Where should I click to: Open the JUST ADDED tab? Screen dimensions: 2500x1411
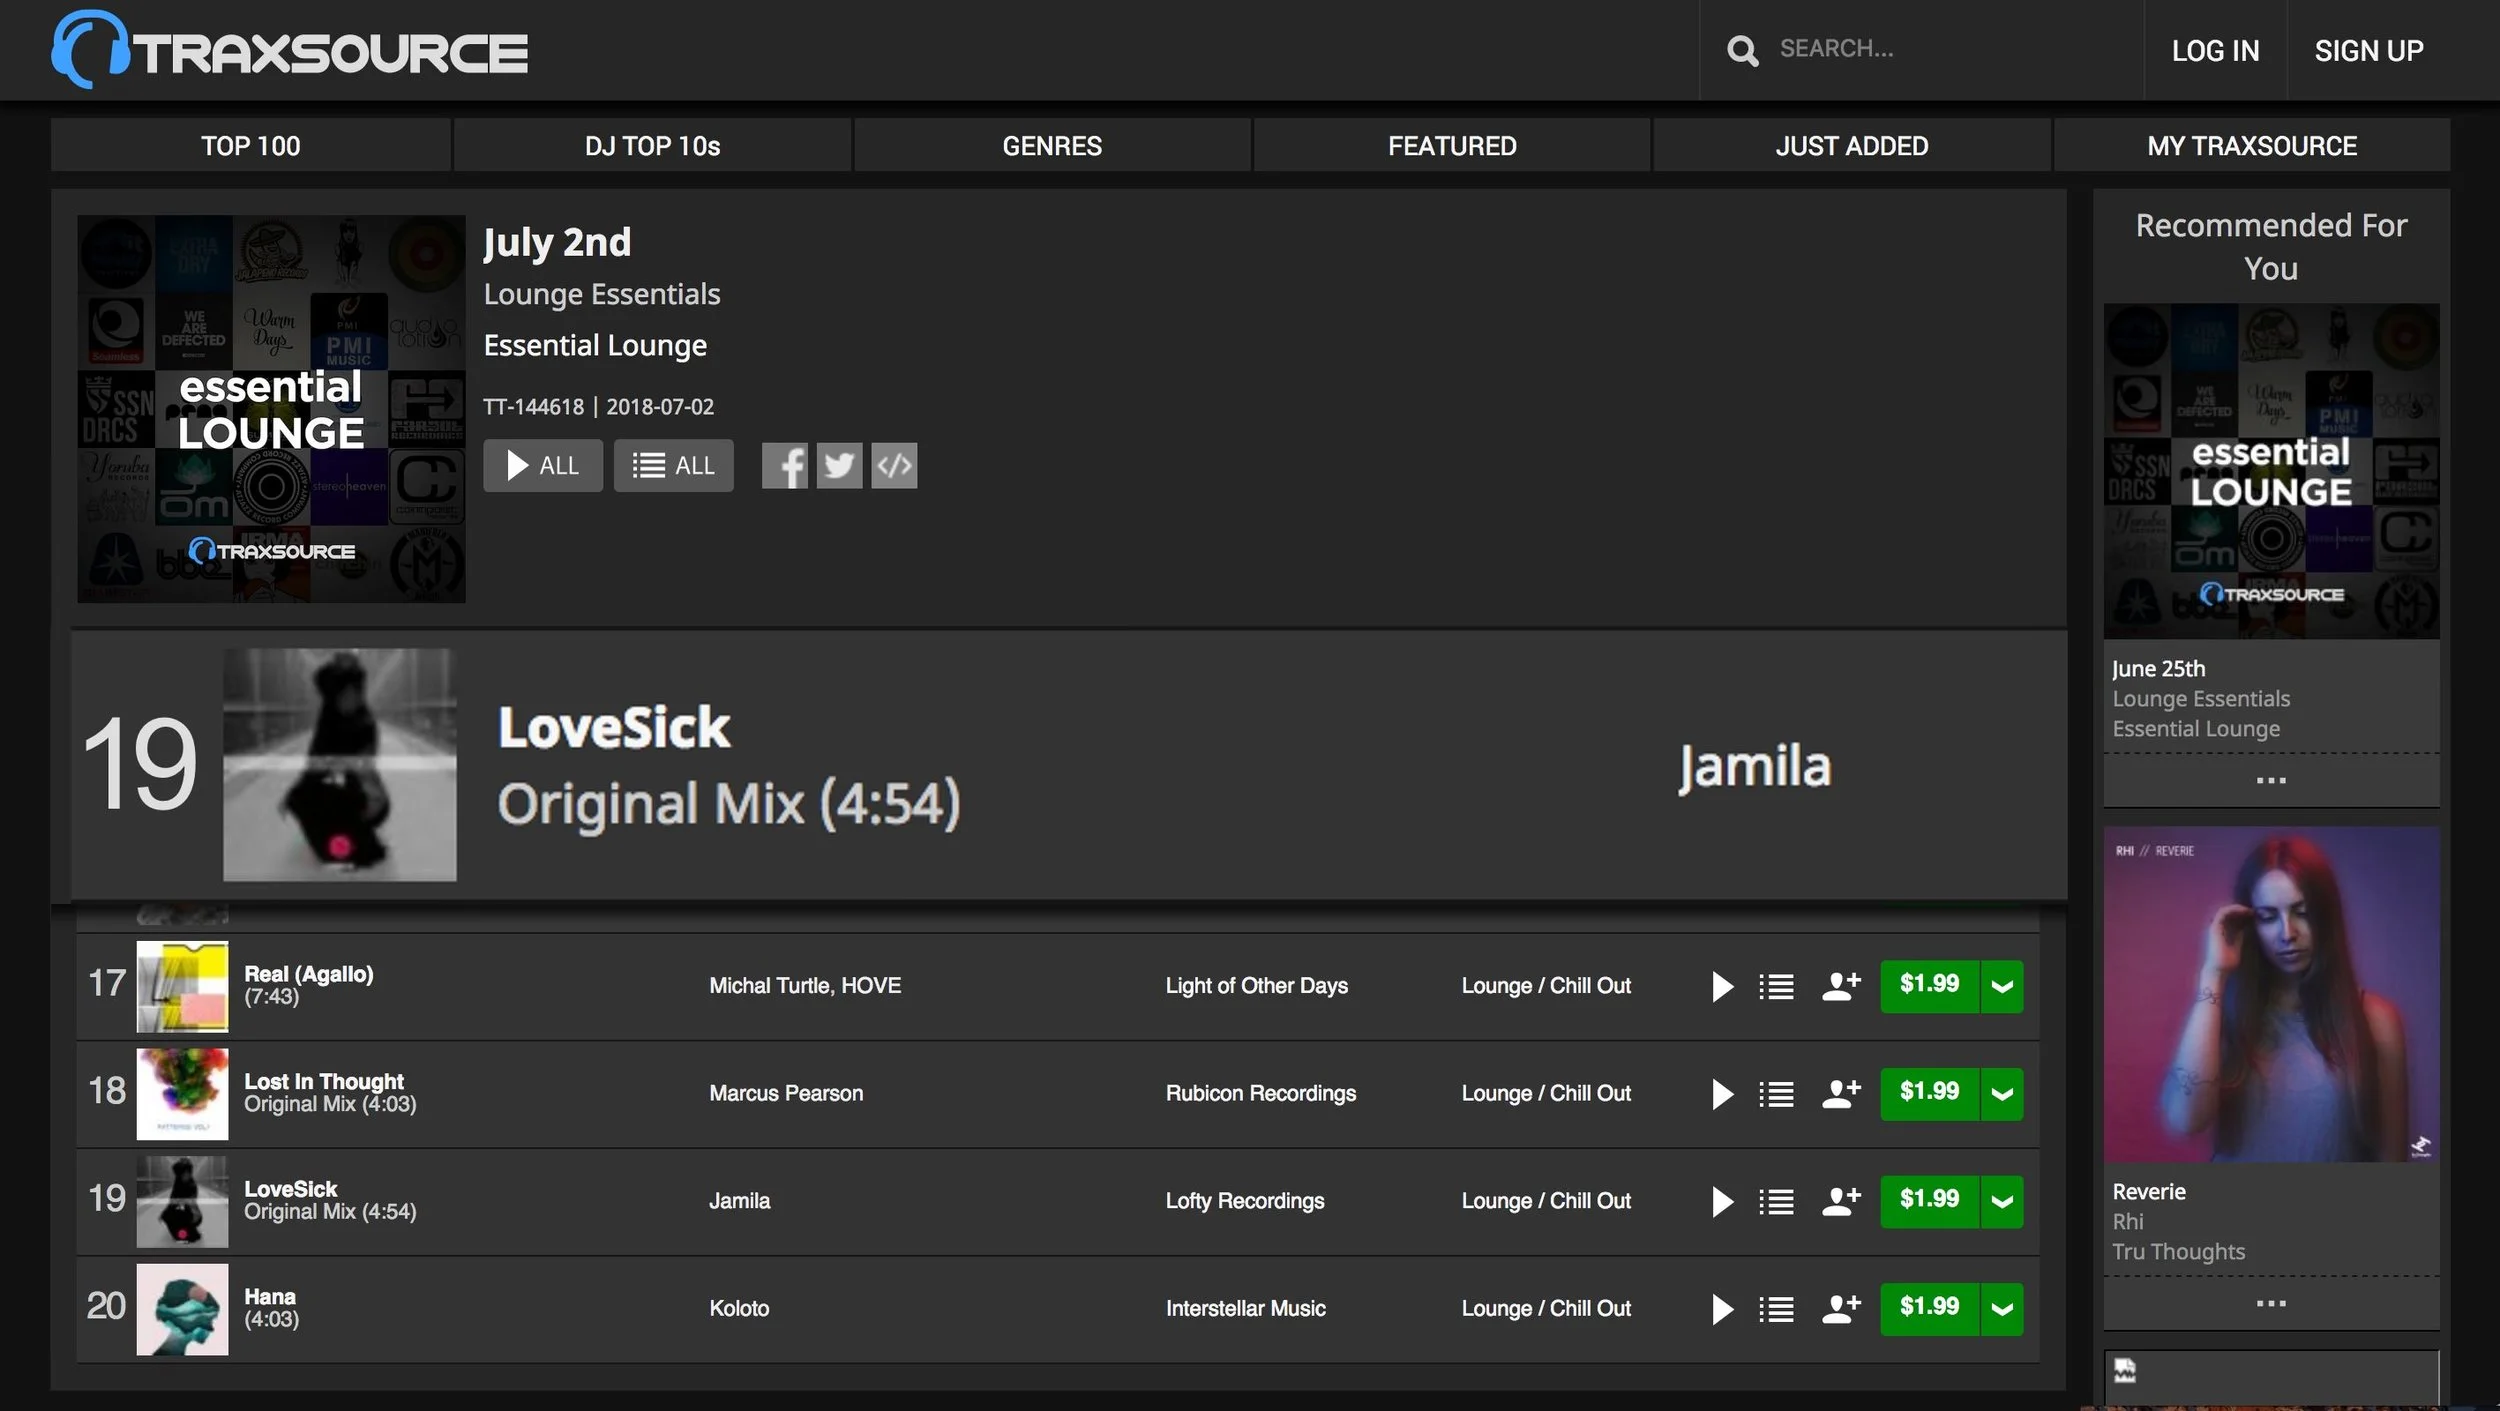[x=1852, y=146]
